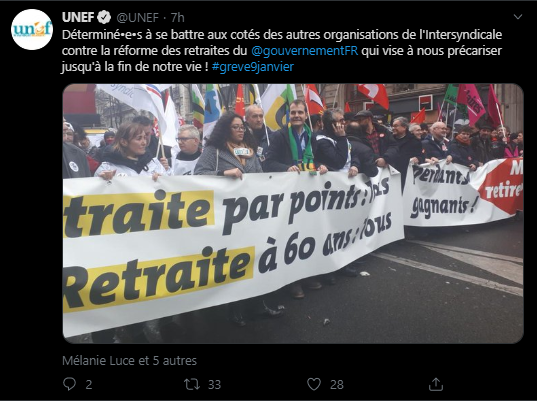Open the UNEF display name link
537x401 pixels.
[x=78, y=17]
